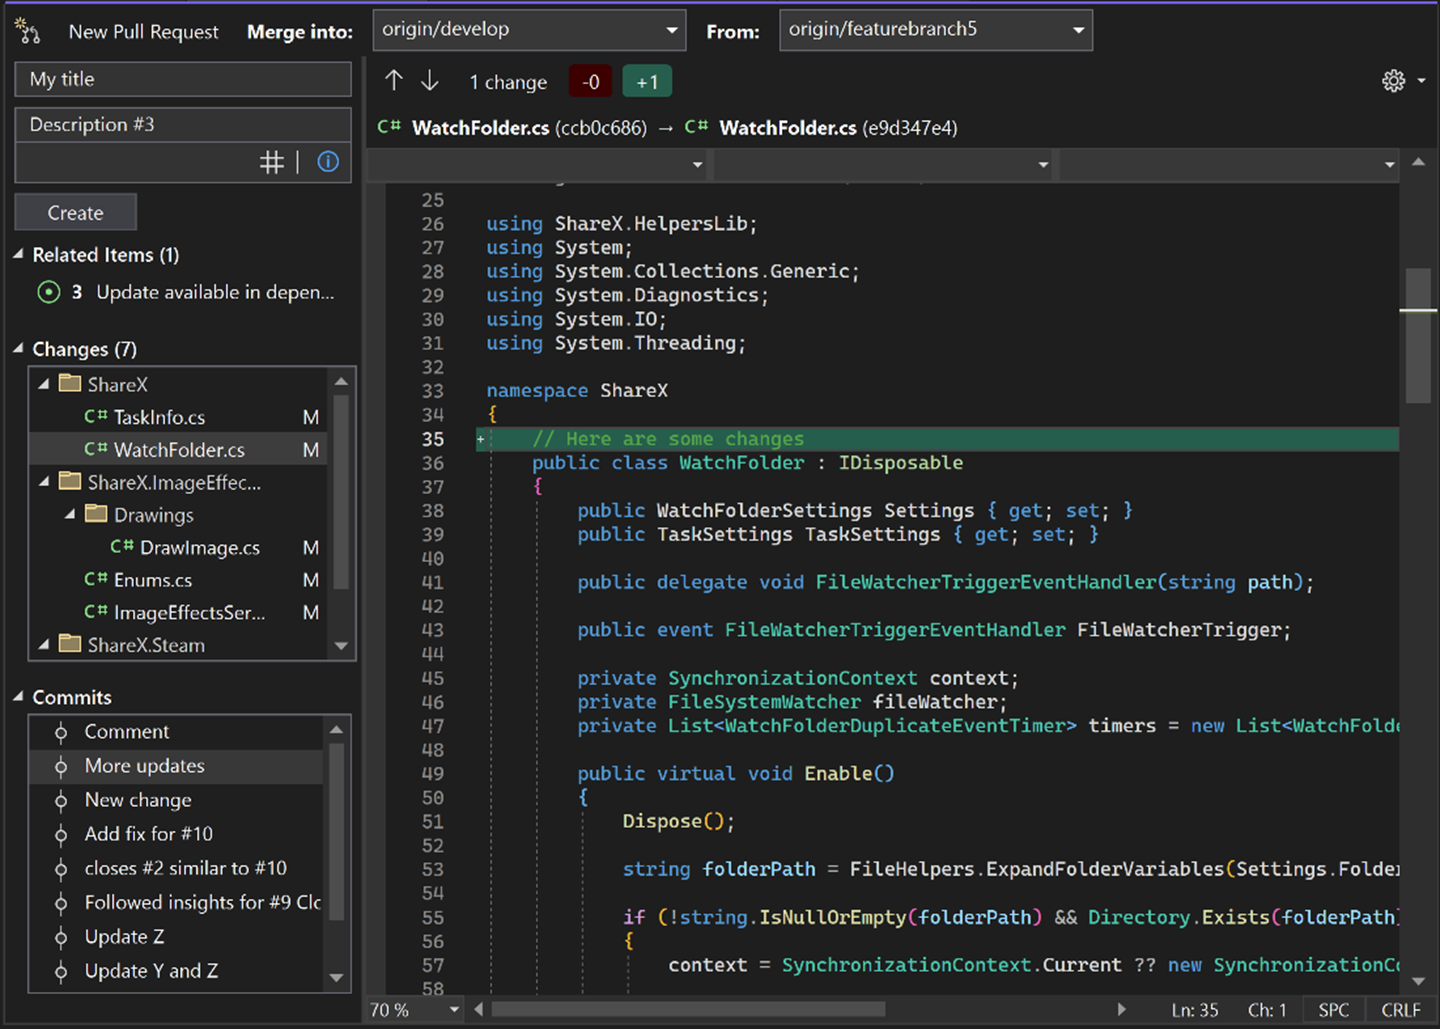Go to previous change with up arrow
The width and height of the screenshot is (1440, 1029).
[x=394, y=81]
